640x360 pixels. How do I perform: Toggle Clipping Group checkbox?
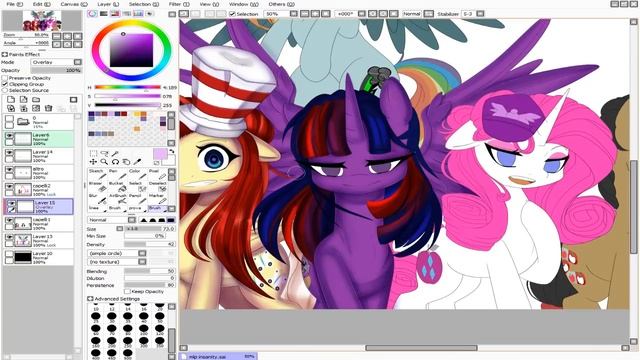pyautogui.click(x=5, y=84)
